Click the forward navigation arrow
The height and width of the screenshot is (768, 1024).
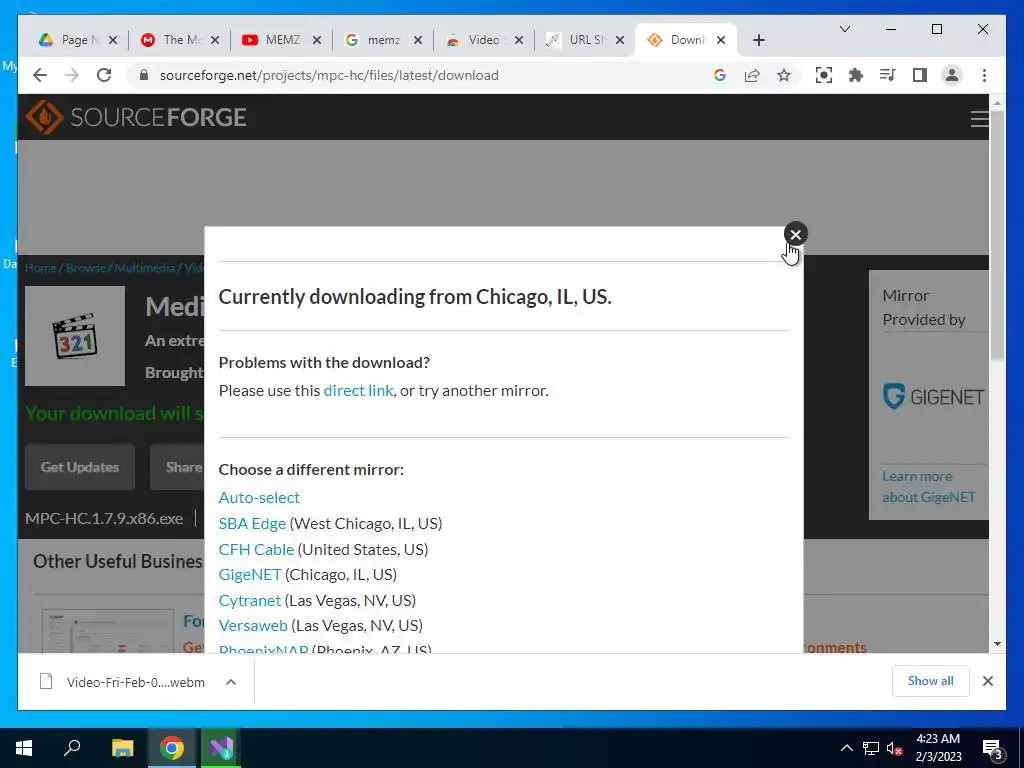(x=72, y=75)
